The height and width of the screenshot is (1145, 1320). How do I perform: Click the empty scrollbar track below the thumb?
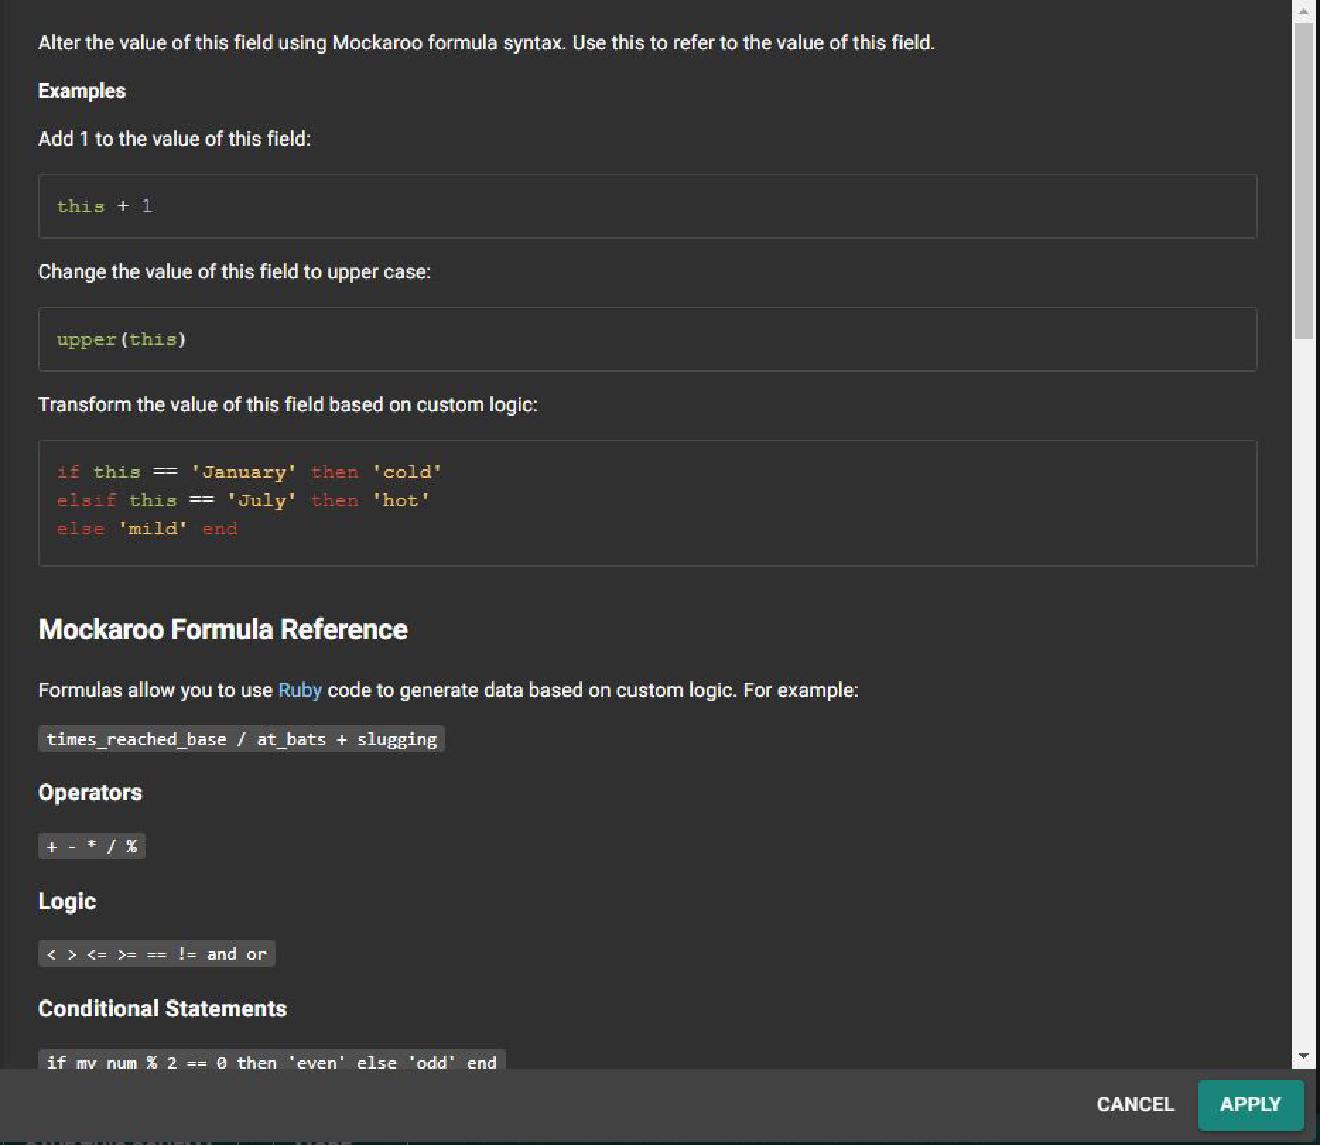coord(1304,700)
